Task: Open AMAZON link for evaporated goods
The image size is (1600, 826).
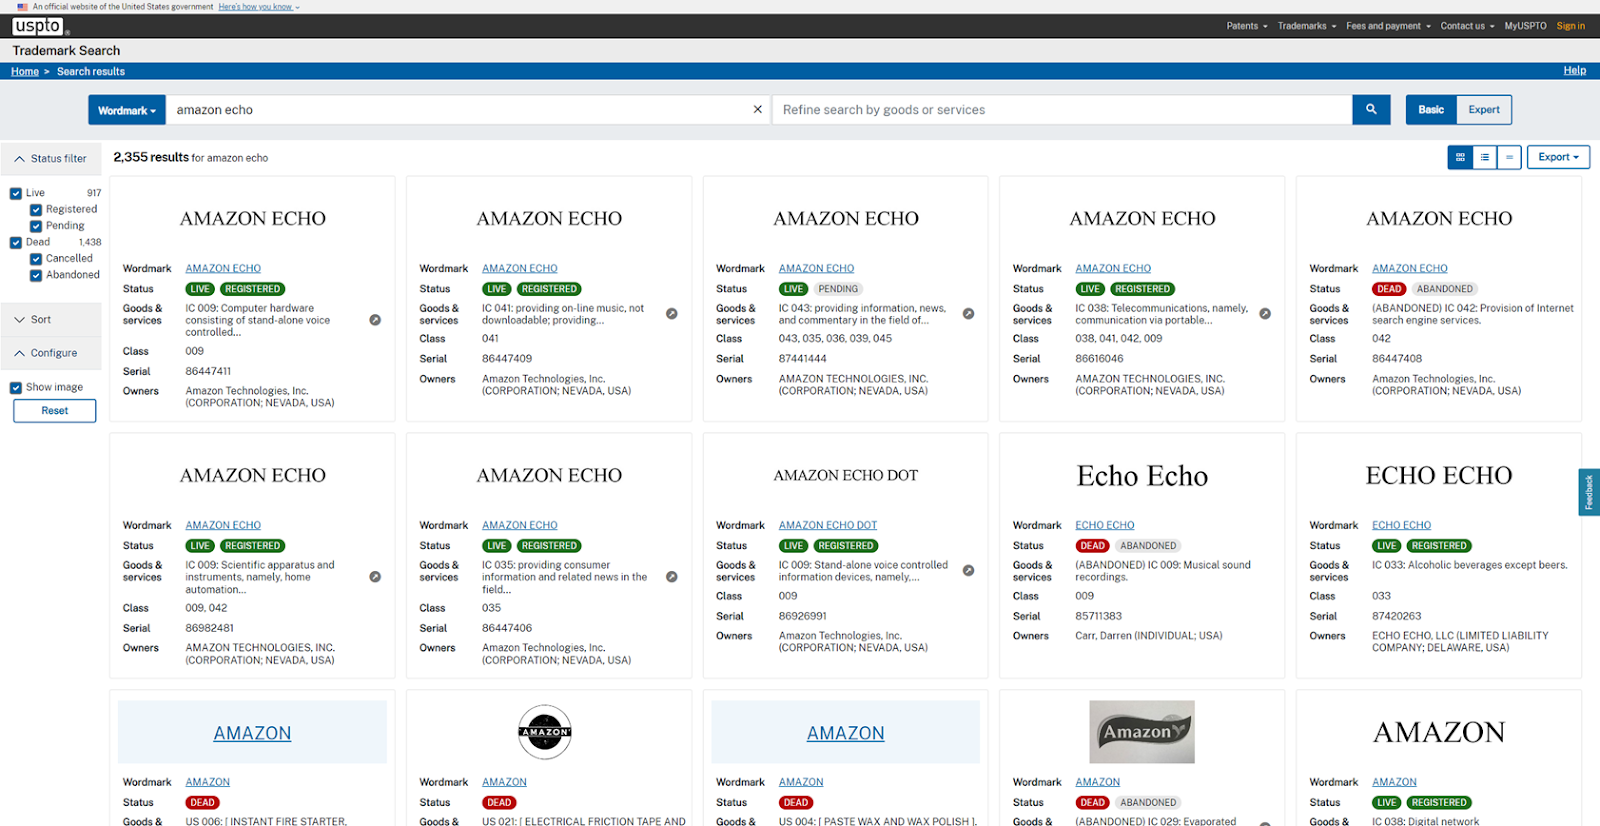Action: [x=1097, y=782]
